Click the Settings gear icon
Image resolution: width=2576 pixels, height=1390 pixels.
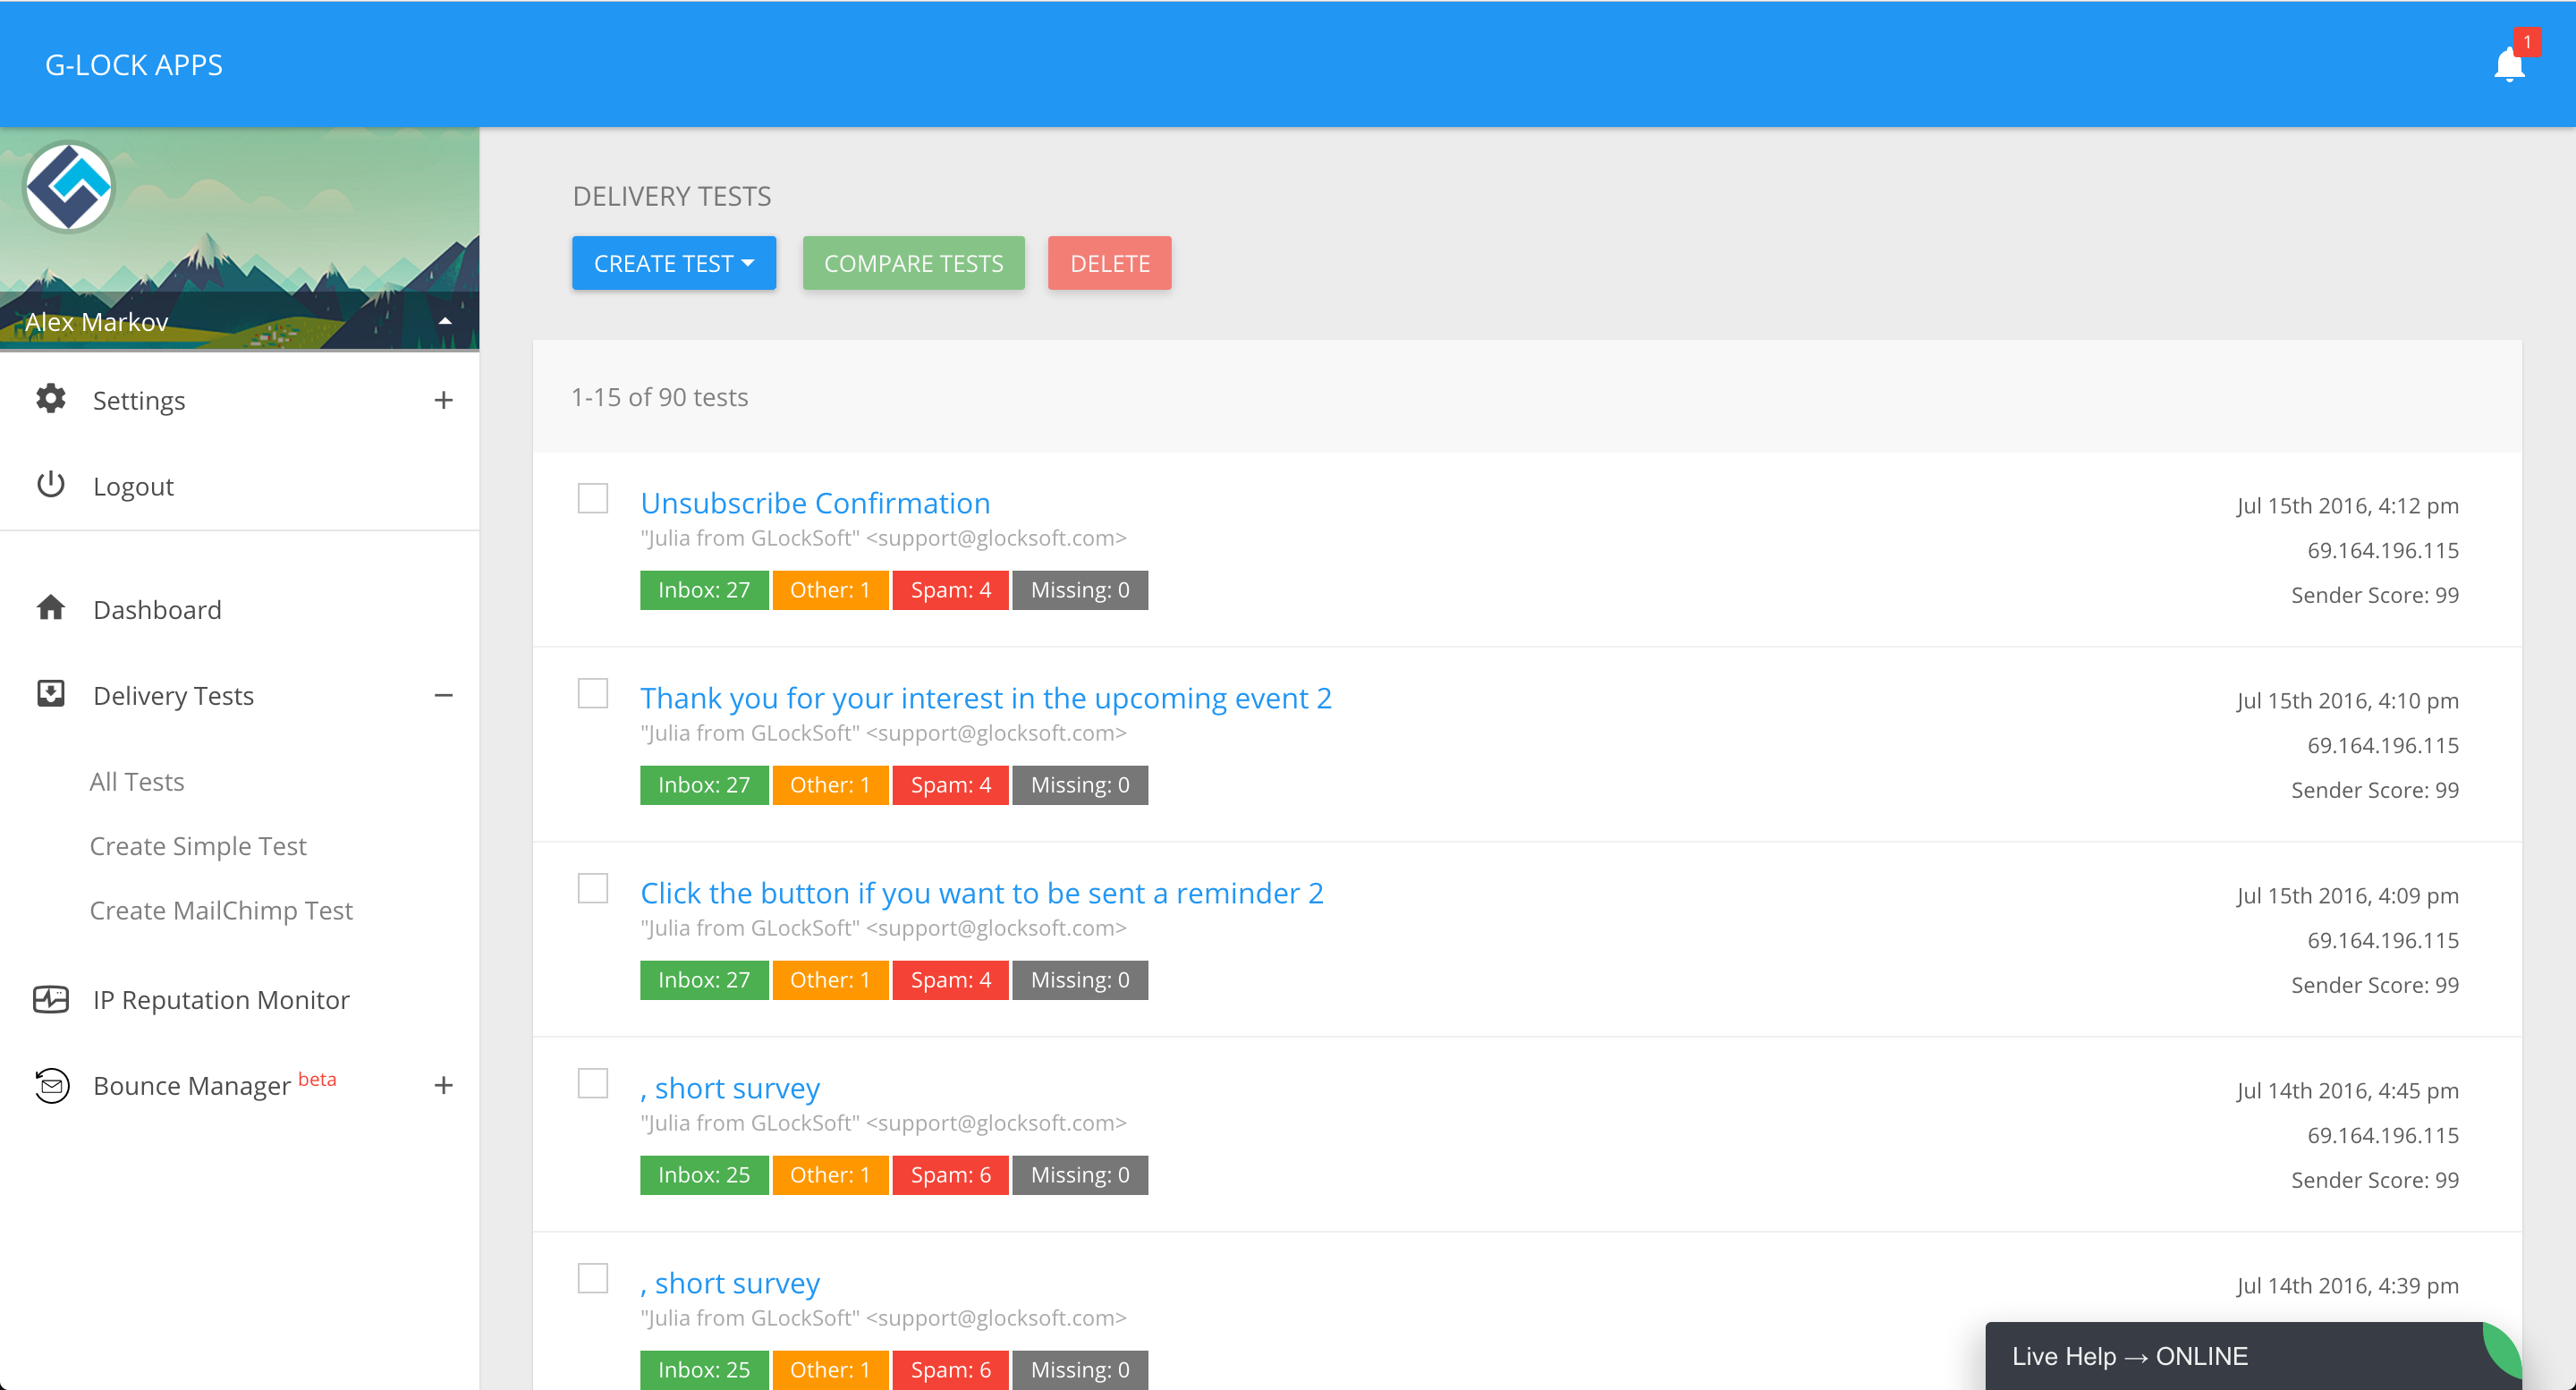50,399
